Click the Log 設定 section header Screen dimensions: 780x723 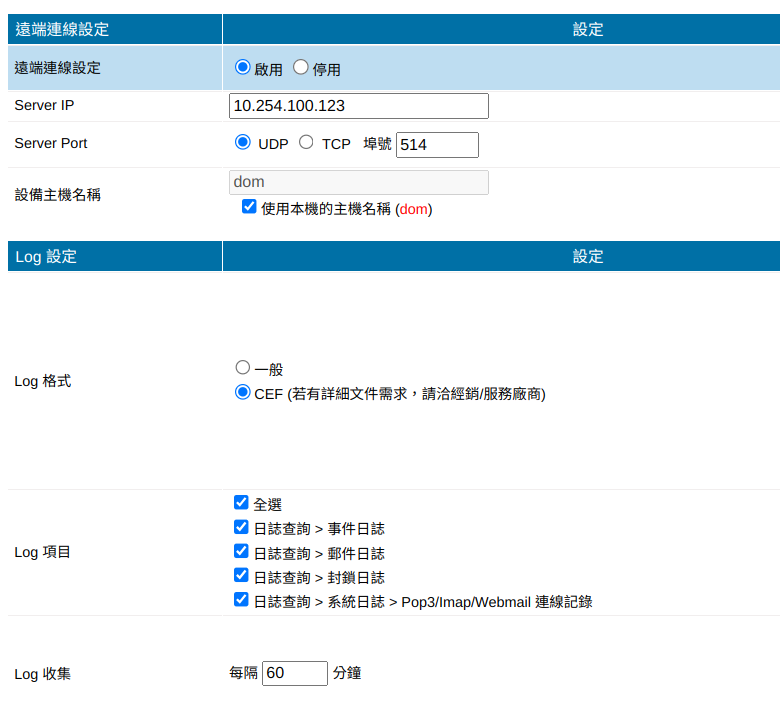point(46,257)
